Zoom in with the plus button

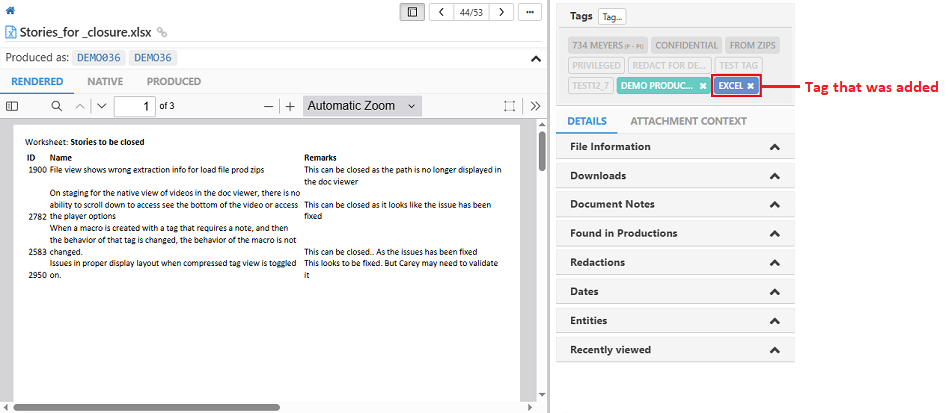290,107
